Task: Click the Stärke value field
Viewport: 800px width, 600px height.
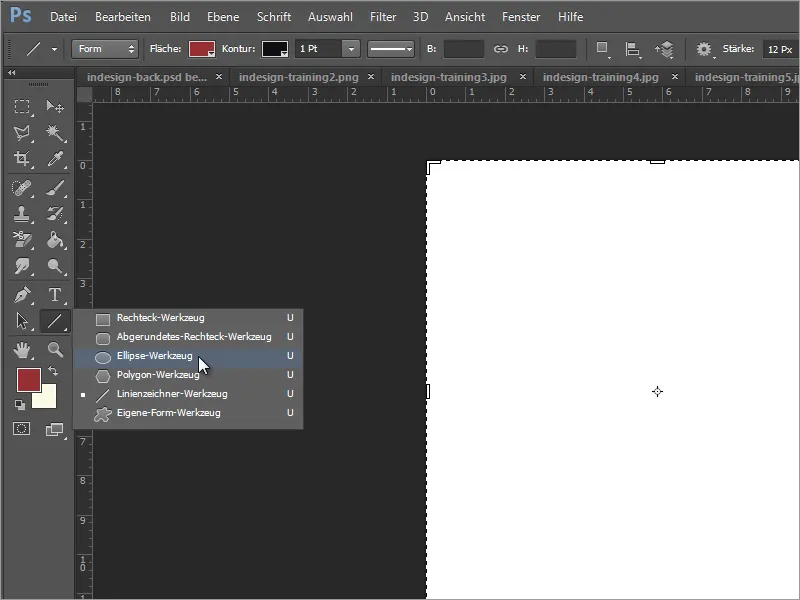Action: pyautogui.click(x=781, y=49)
